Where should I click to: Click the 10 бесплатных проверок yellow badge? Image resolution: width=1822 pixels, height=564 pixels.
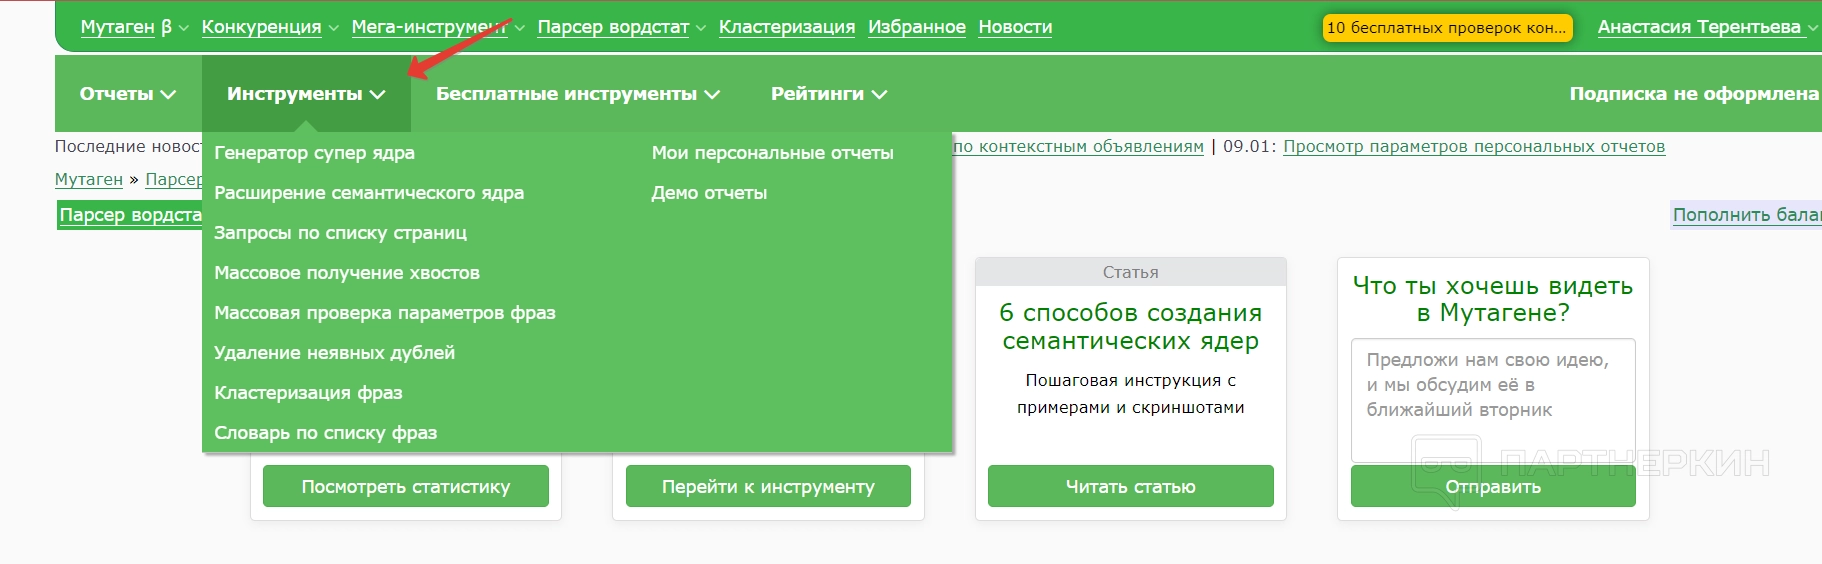click(1447, 28)
